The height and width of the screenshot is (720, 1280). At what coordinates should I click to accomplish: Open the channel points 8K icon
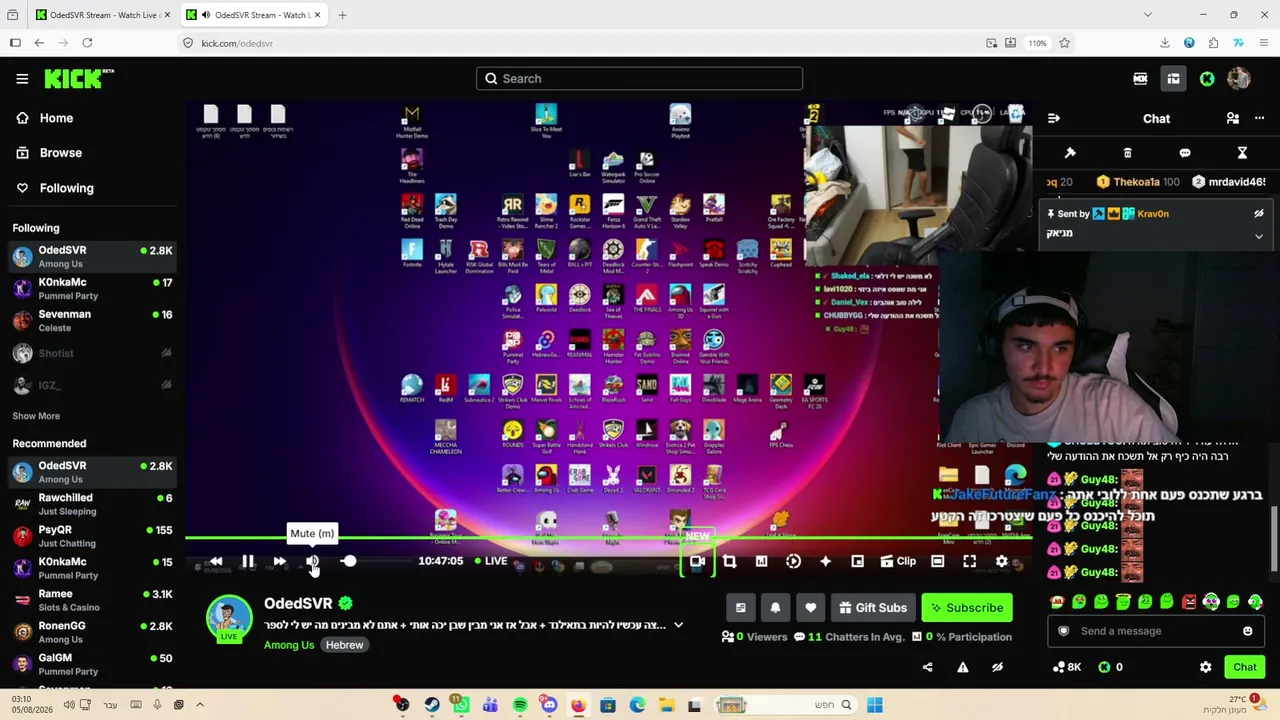(x=1067, y=667)
